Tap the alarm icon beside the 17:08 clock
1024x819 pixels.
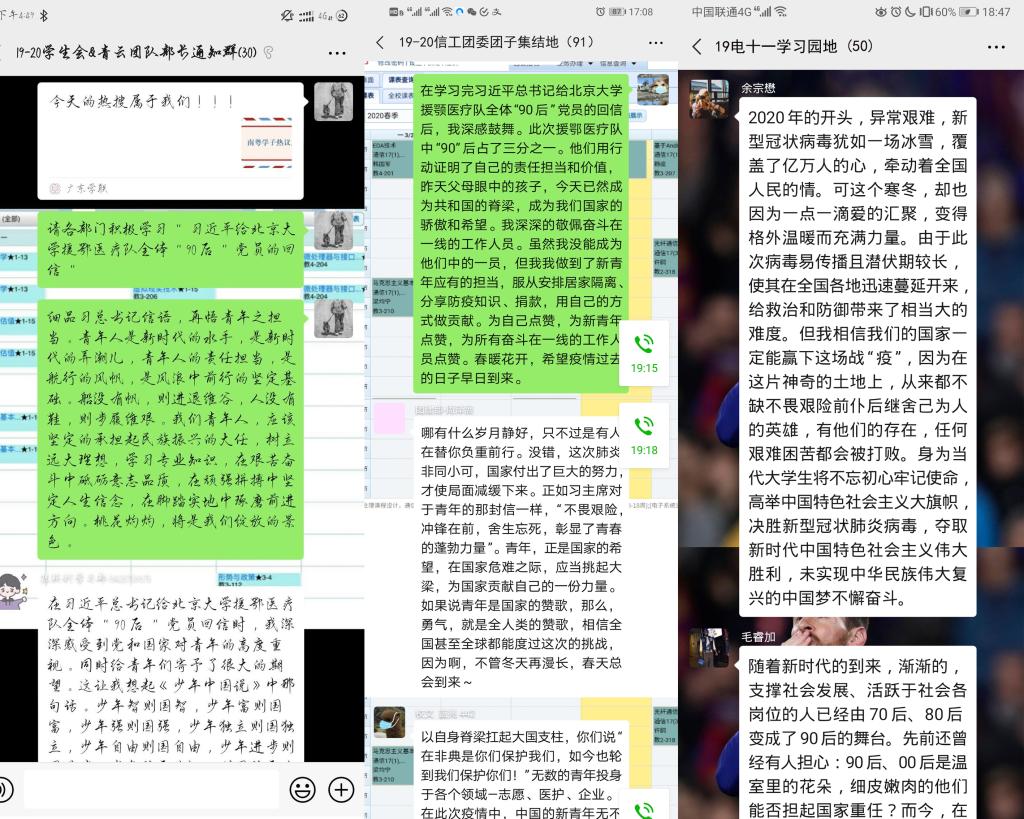point(600,12)
